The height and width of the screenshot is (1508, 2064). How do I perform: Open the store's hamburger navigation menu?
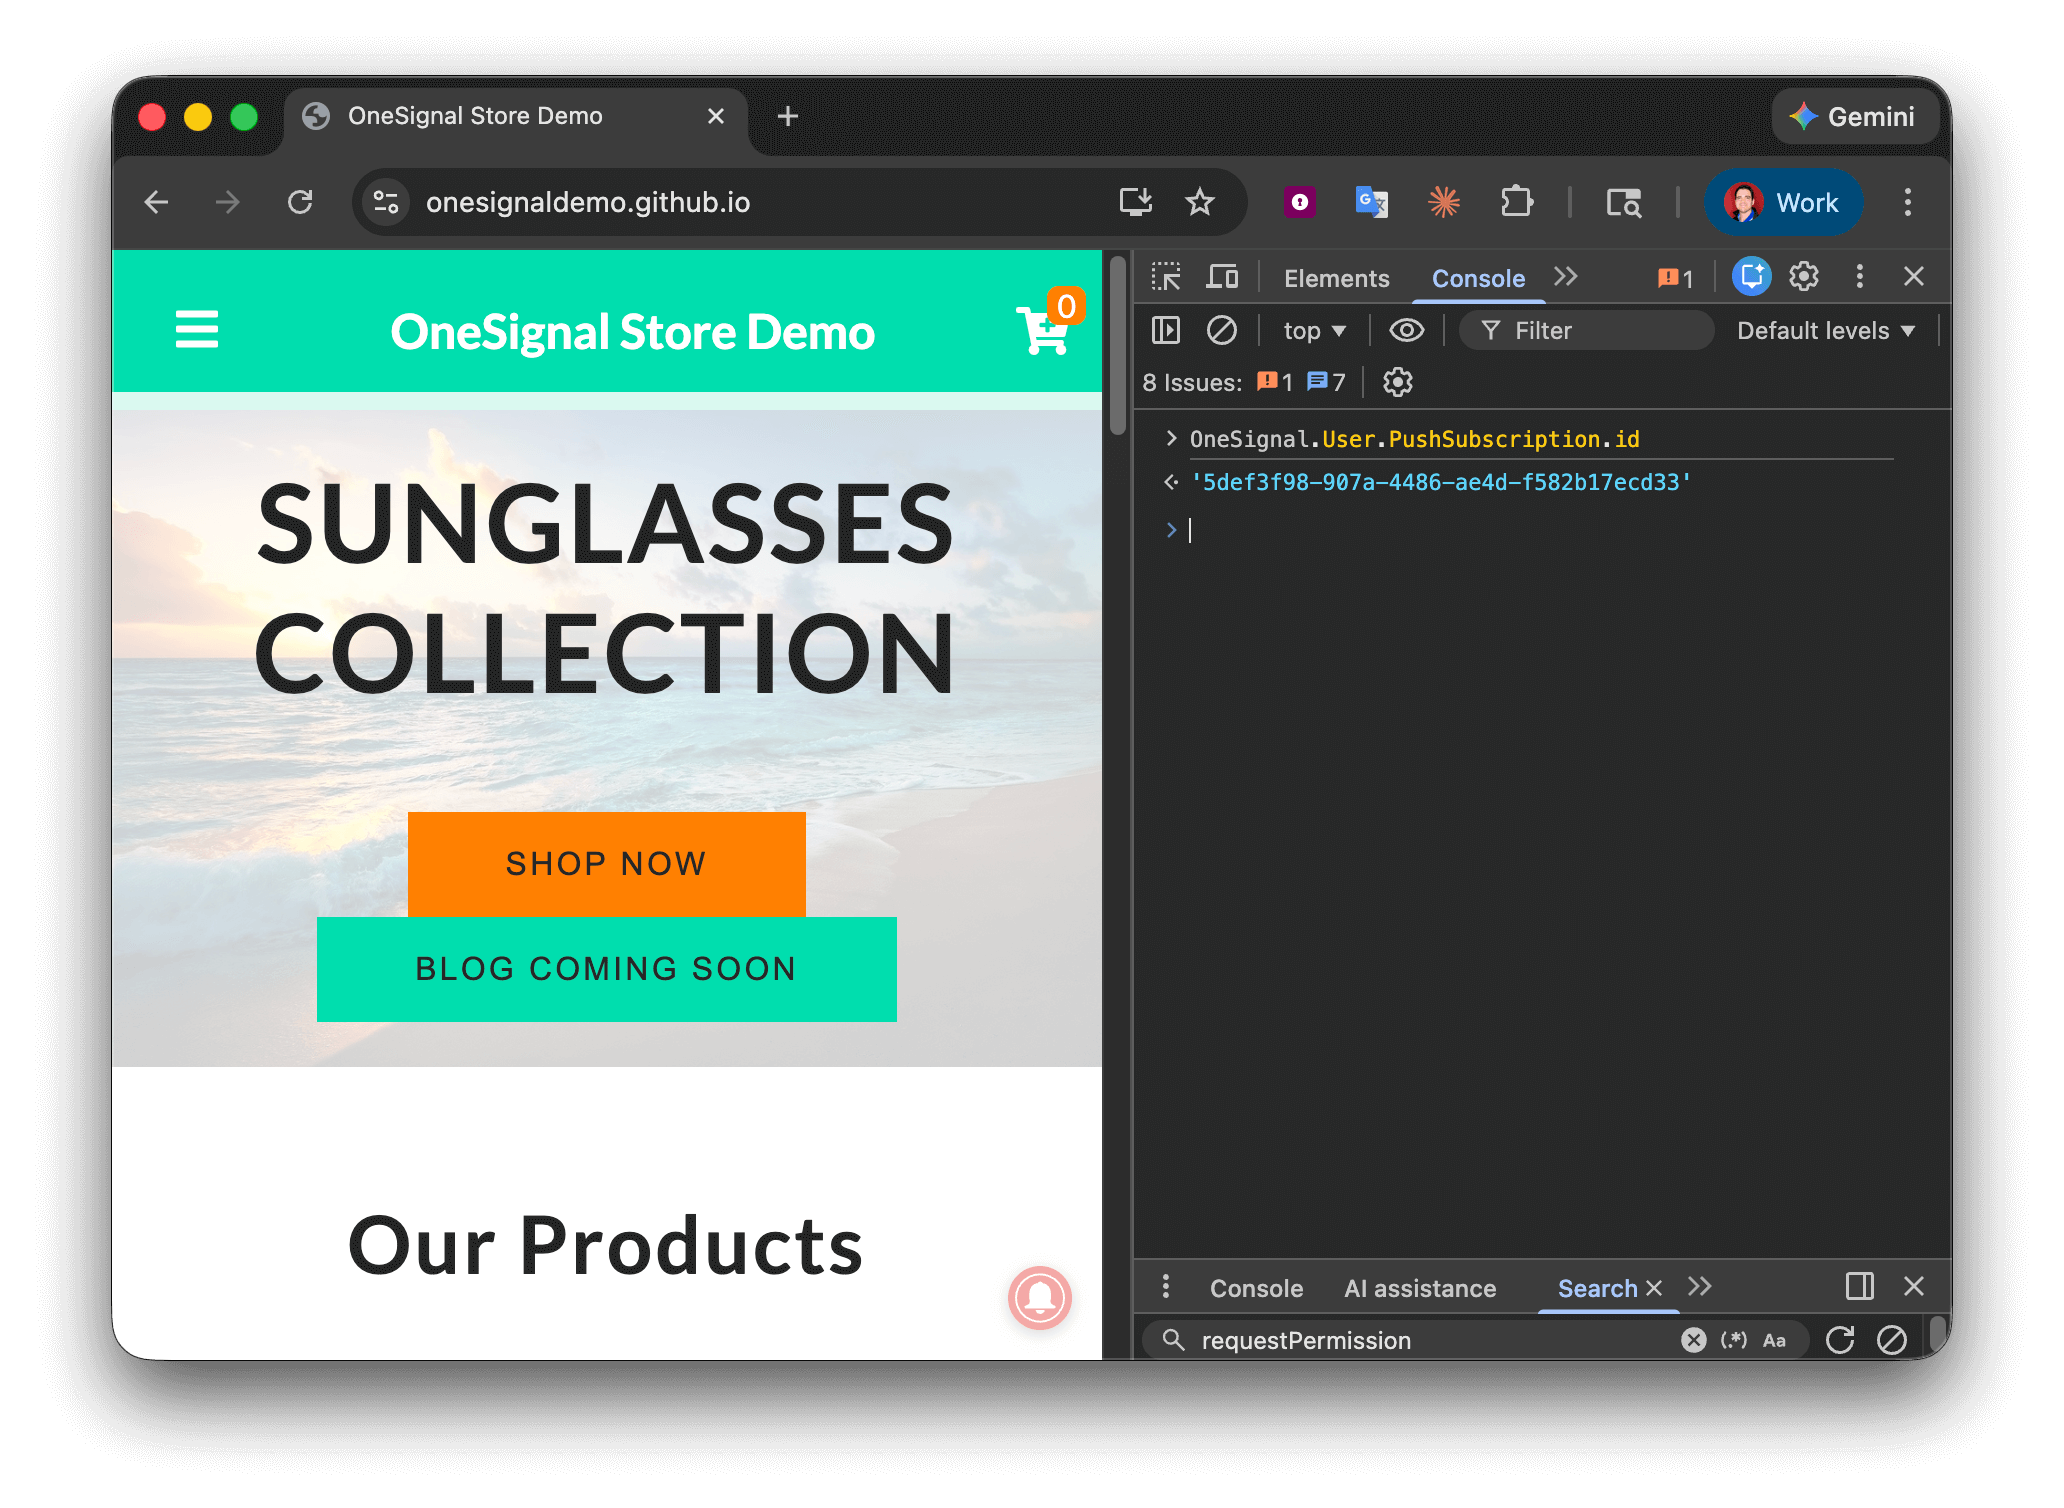pos(197,330)
